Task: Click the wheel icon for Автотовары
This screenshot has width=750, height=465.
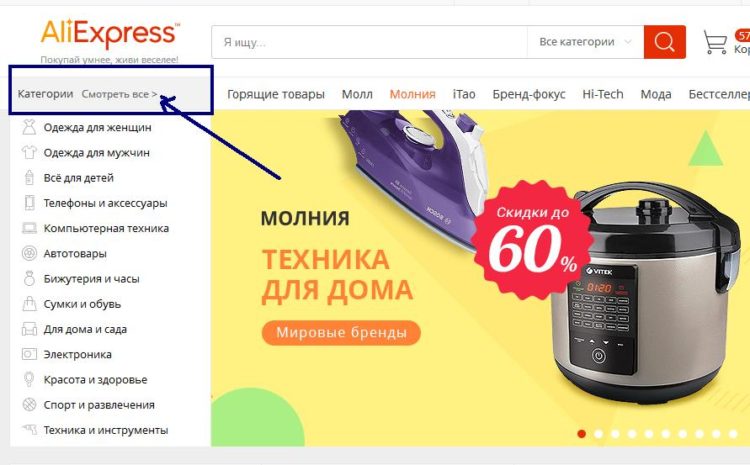Action: pyautogui.click(x=29, y=253)
